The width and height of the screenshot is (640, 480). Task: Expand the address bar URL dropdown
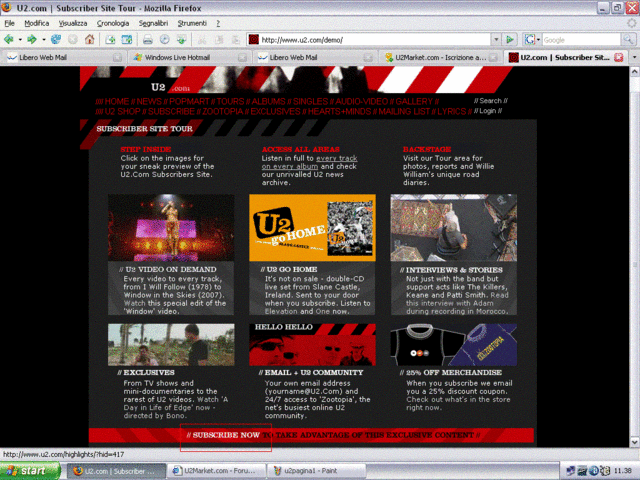pos(496,40)
